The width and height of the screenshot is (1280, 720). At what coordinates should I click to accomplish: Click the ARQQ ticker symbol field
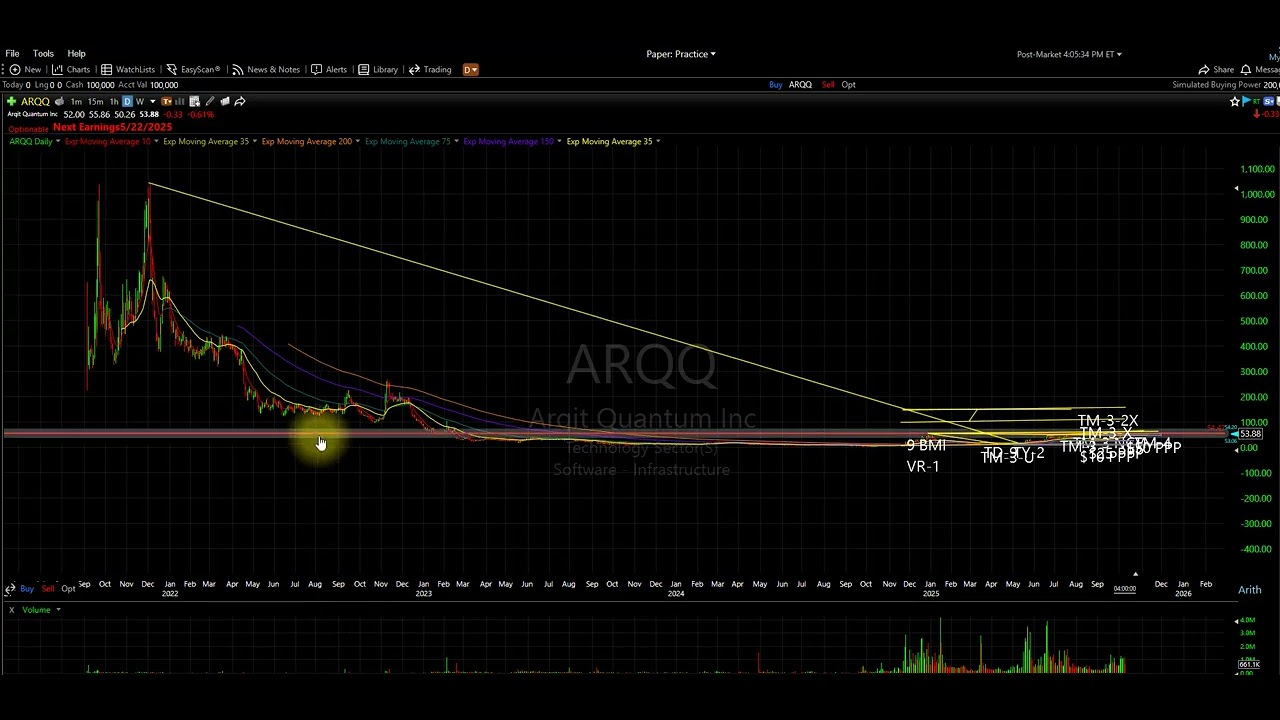click(35, 101)
